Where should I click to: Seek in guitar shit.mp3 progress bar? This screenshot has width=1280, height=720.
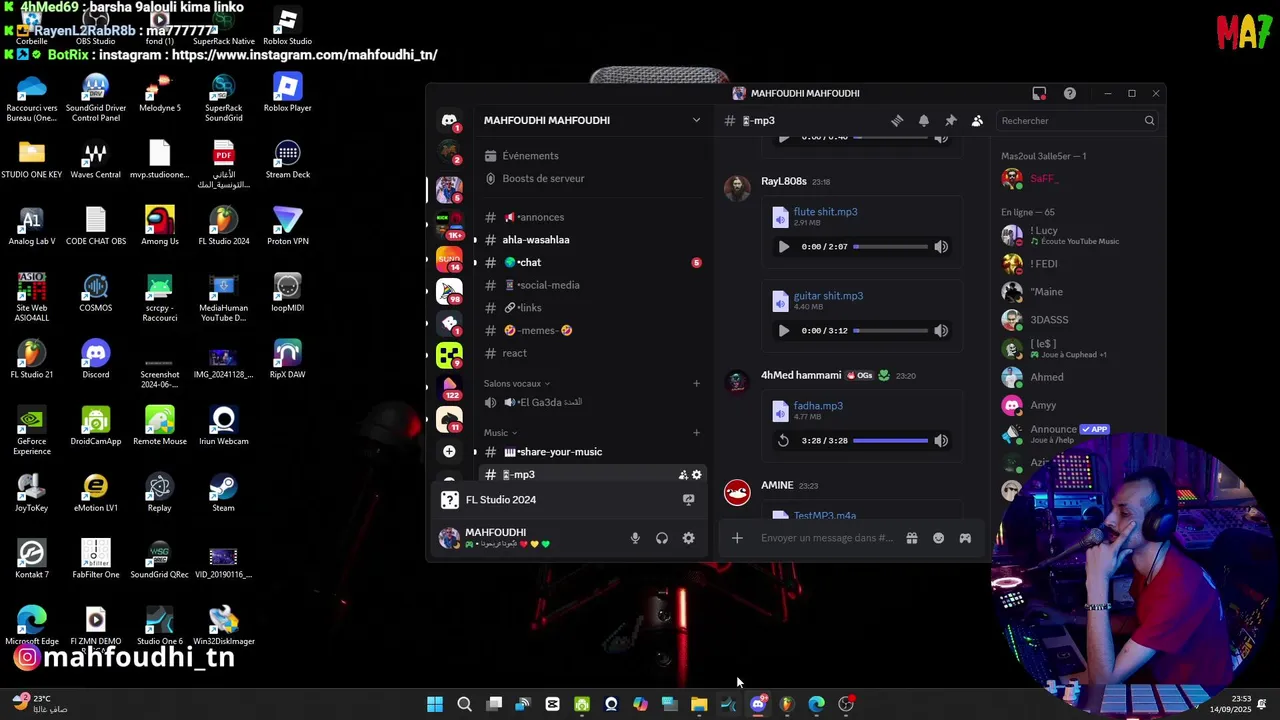tap(890, 331)
